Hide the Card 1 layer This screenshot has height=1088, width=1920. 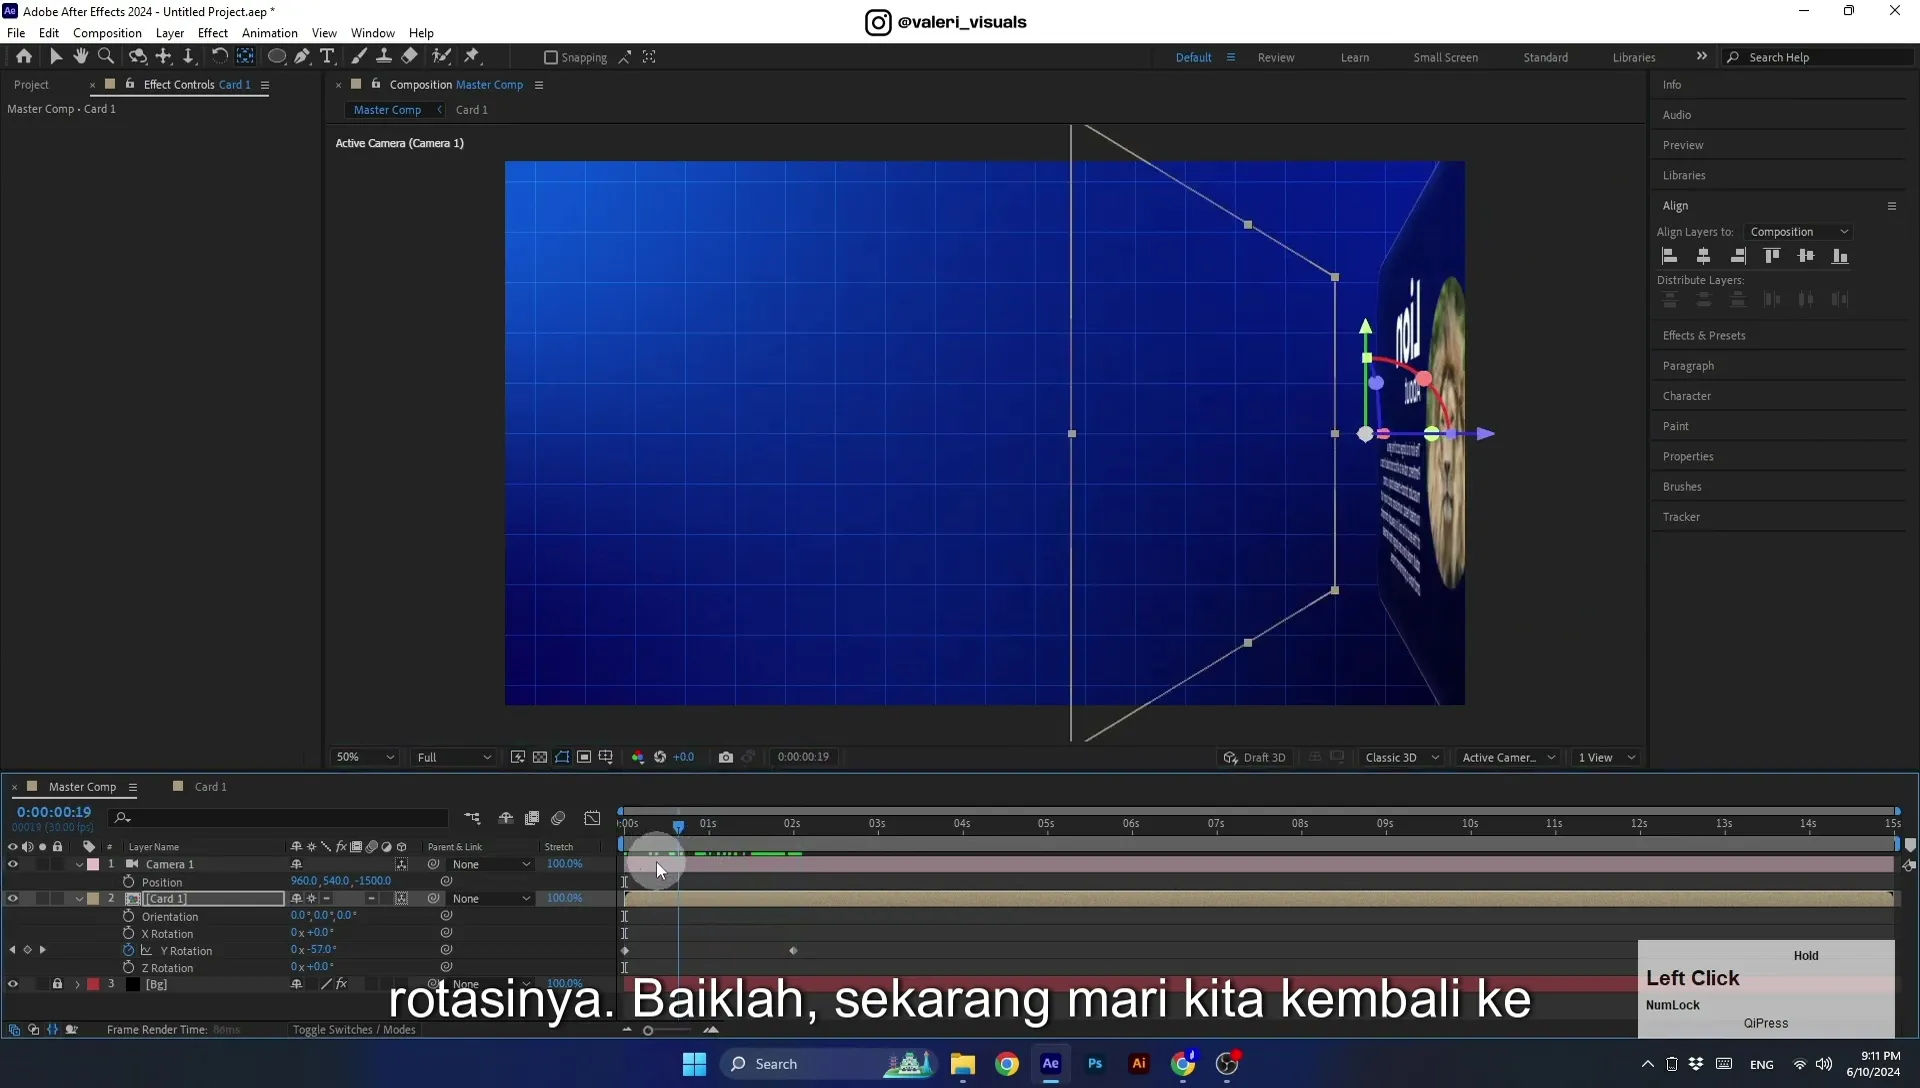pos(13,899)
